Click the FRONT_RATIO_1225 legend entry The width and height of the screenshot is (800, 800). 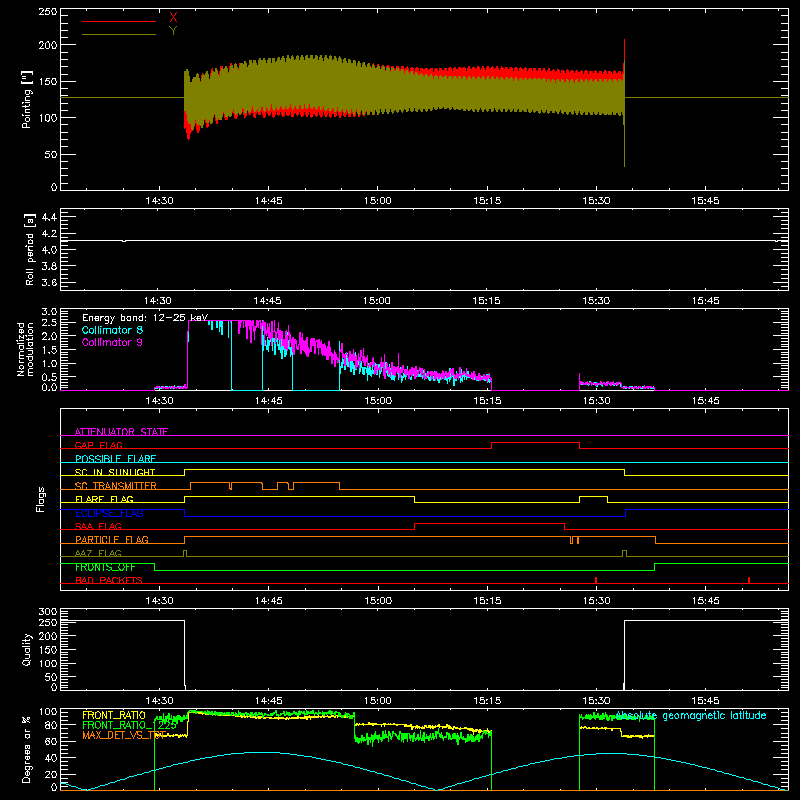pos(129,725)
